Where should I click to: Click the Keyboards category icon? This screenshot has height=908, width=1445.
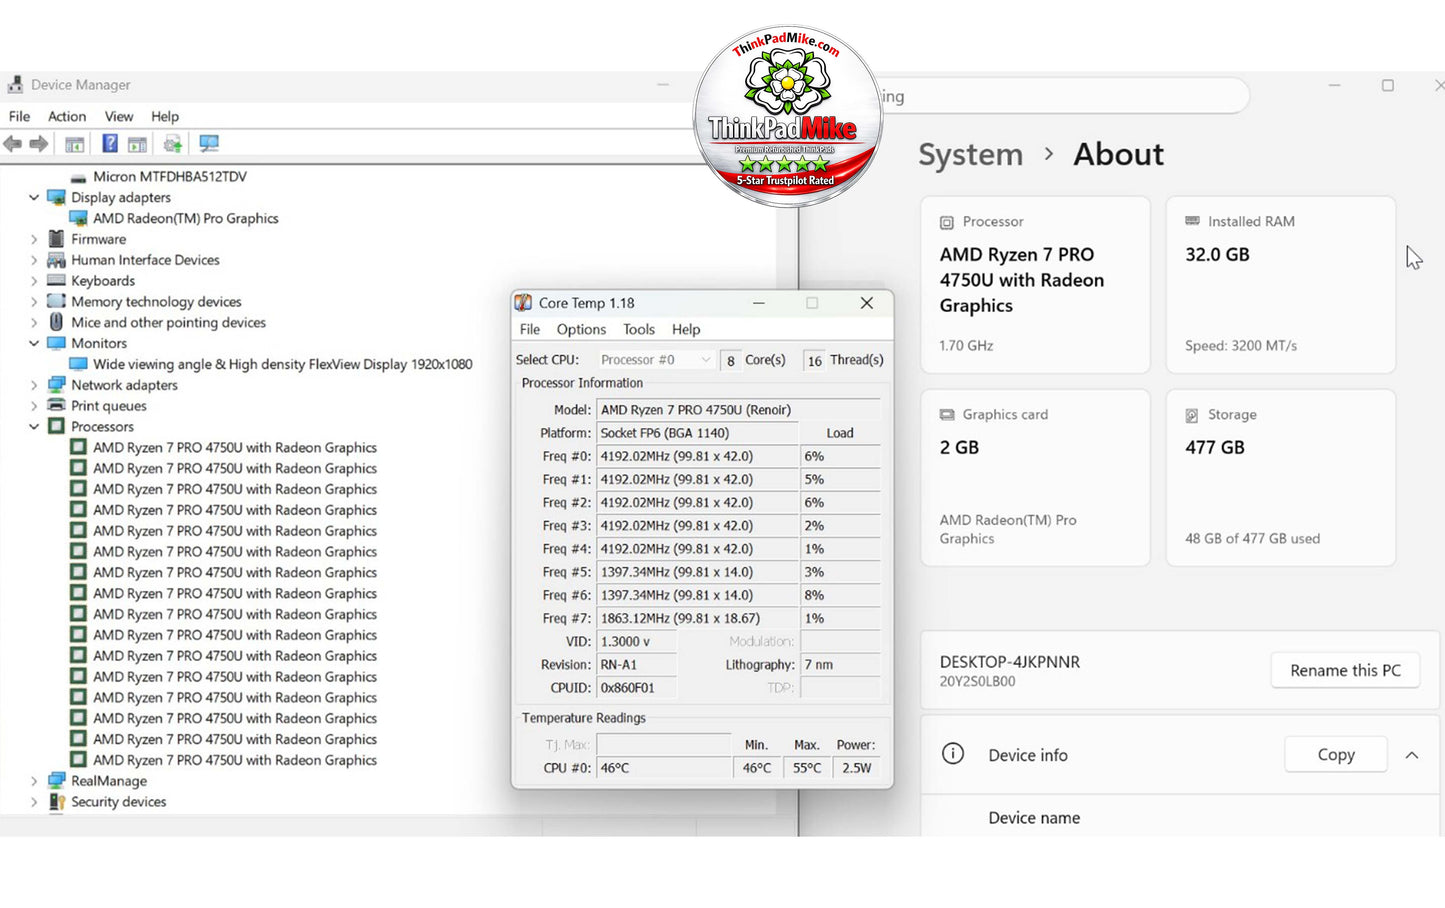pyautogui.click(x=56, y=281)
